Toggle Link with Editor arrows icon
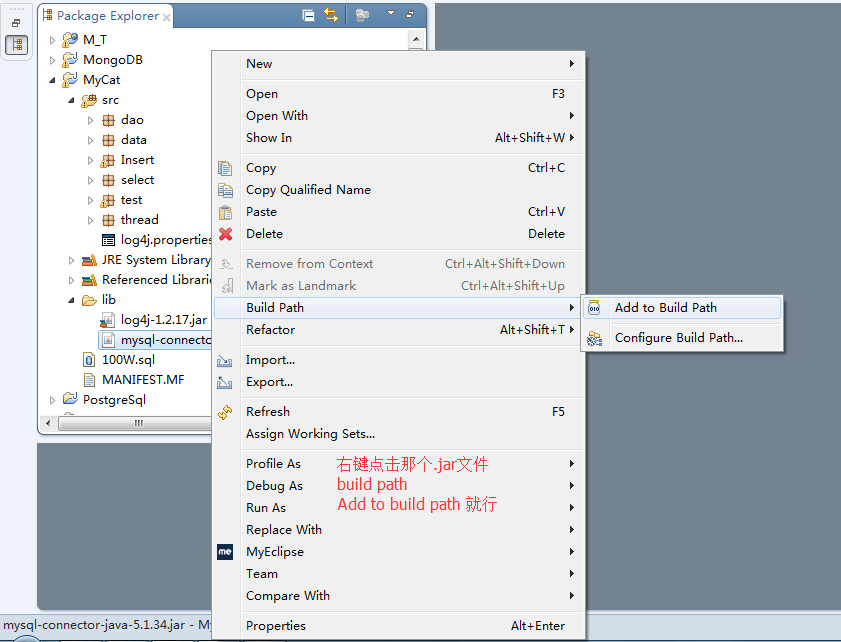The height and width of the screenshot is (642, 841). pyautogui.click(x=331, y=16)
